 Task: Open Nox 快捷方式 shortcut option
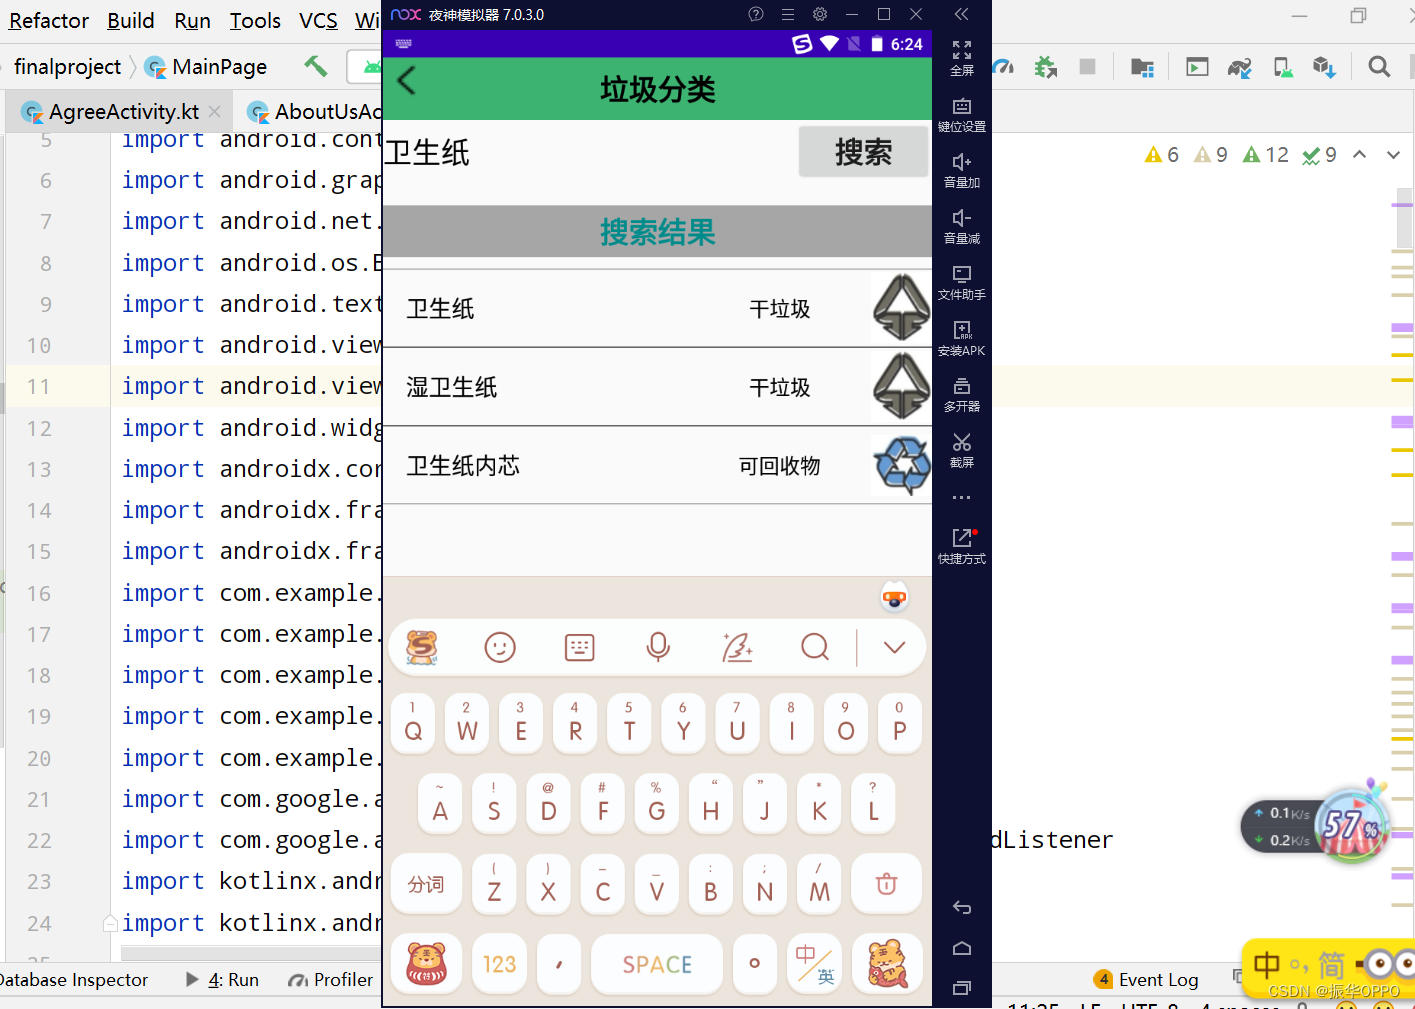[962, 547]
